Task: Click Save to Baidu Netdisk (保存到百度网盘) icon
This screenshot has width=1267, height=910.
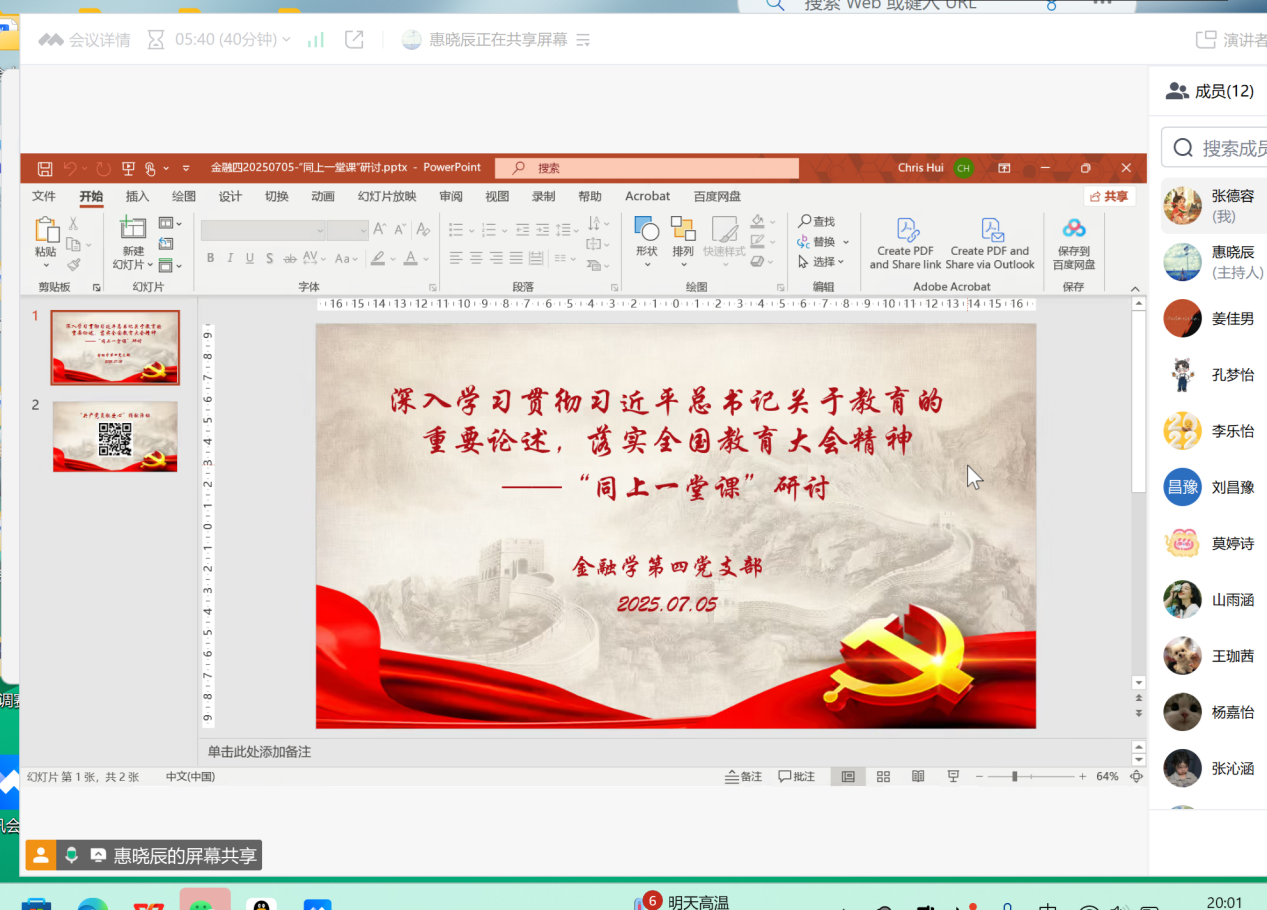Action: (1074, 229)
